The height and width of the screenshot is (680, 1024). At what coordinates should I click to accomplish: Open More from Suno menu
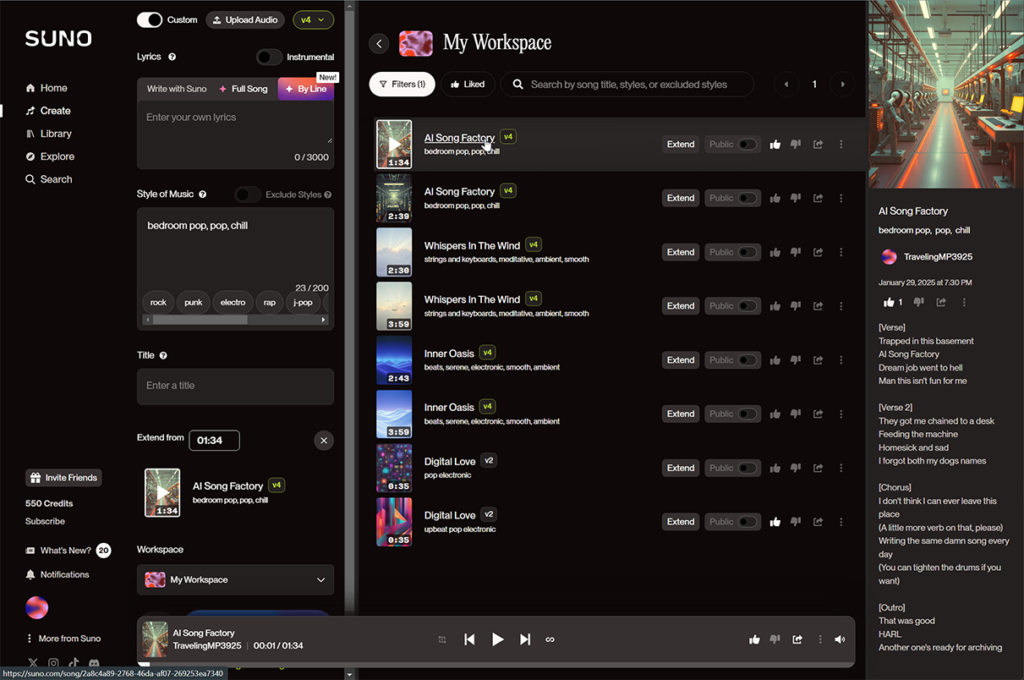(x=63, y=638)
